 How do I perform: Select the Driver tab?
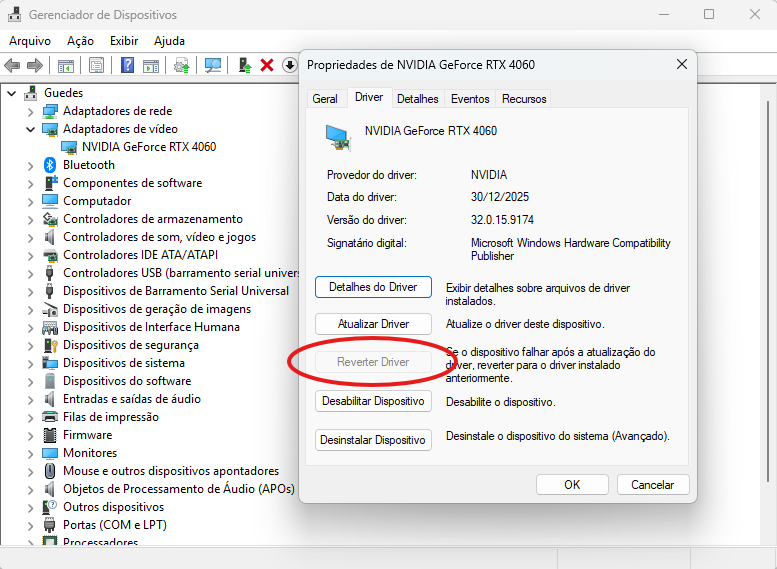[369, 97]
